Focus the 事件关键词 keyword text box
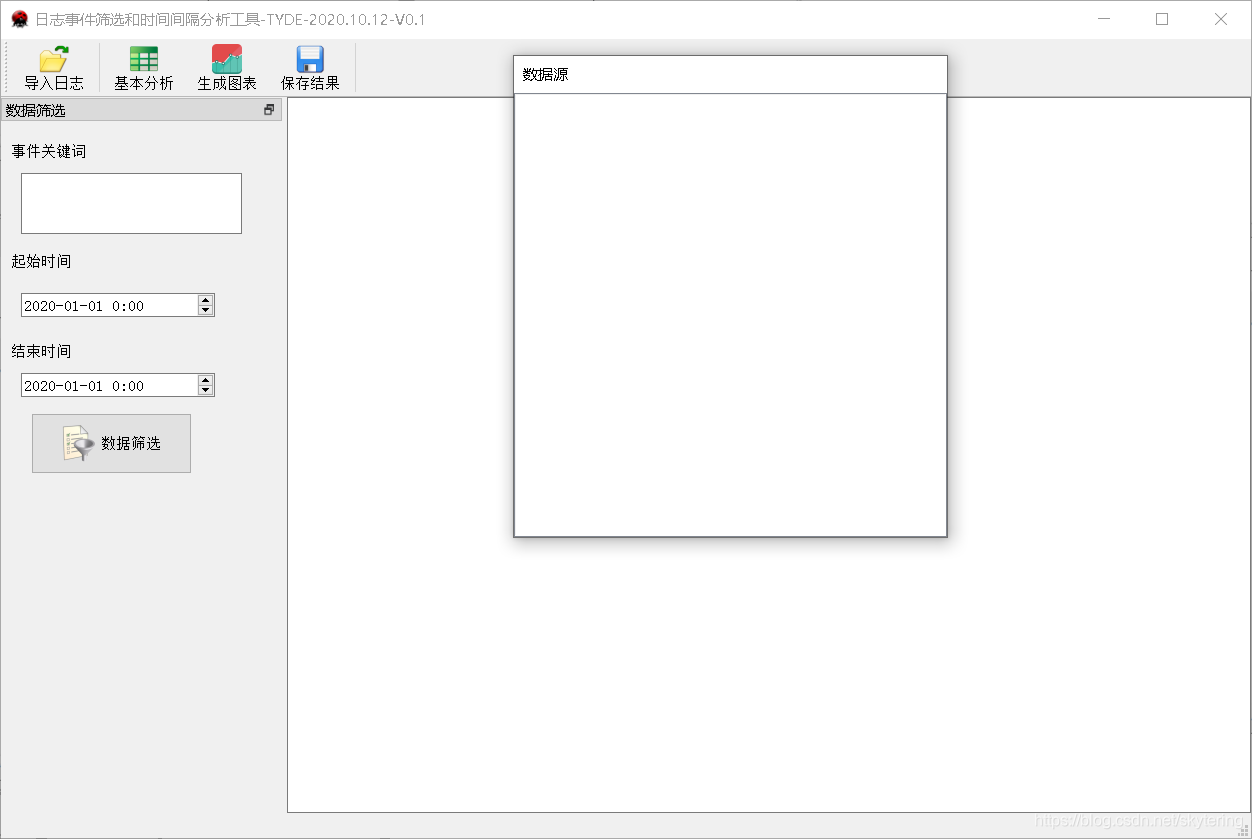 pos(131,203)
